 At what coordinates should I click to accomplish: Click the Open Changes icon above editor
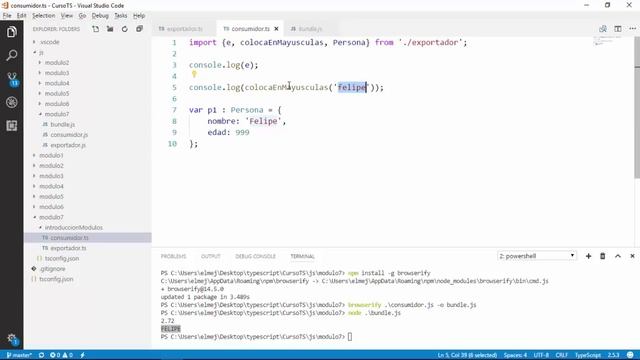tap(603, 29)
